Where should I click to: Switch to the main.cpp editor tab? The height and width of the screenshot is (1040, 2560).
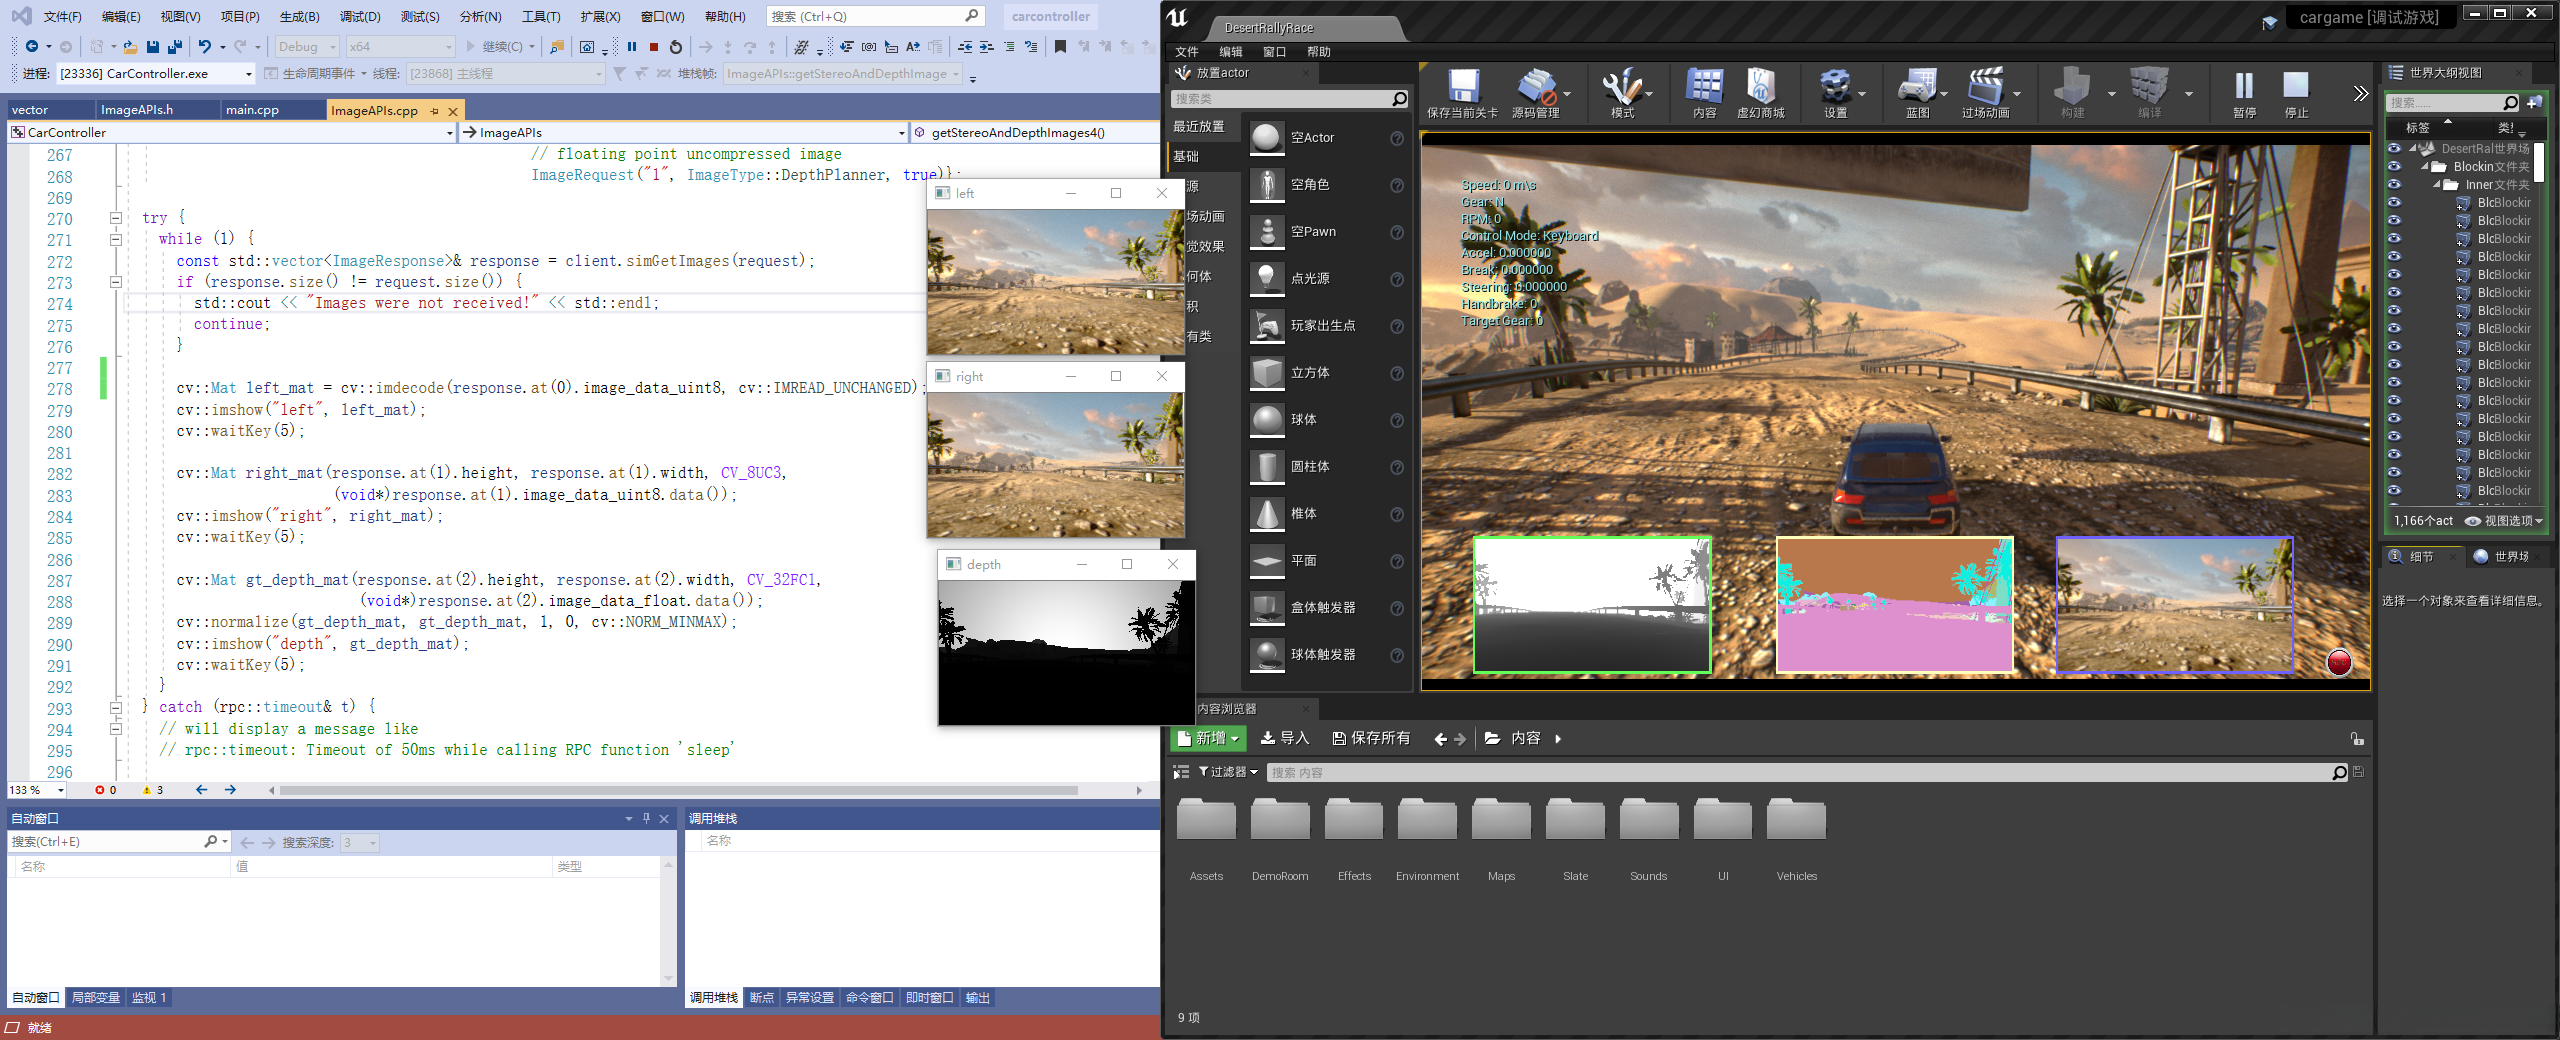[253, 110]
